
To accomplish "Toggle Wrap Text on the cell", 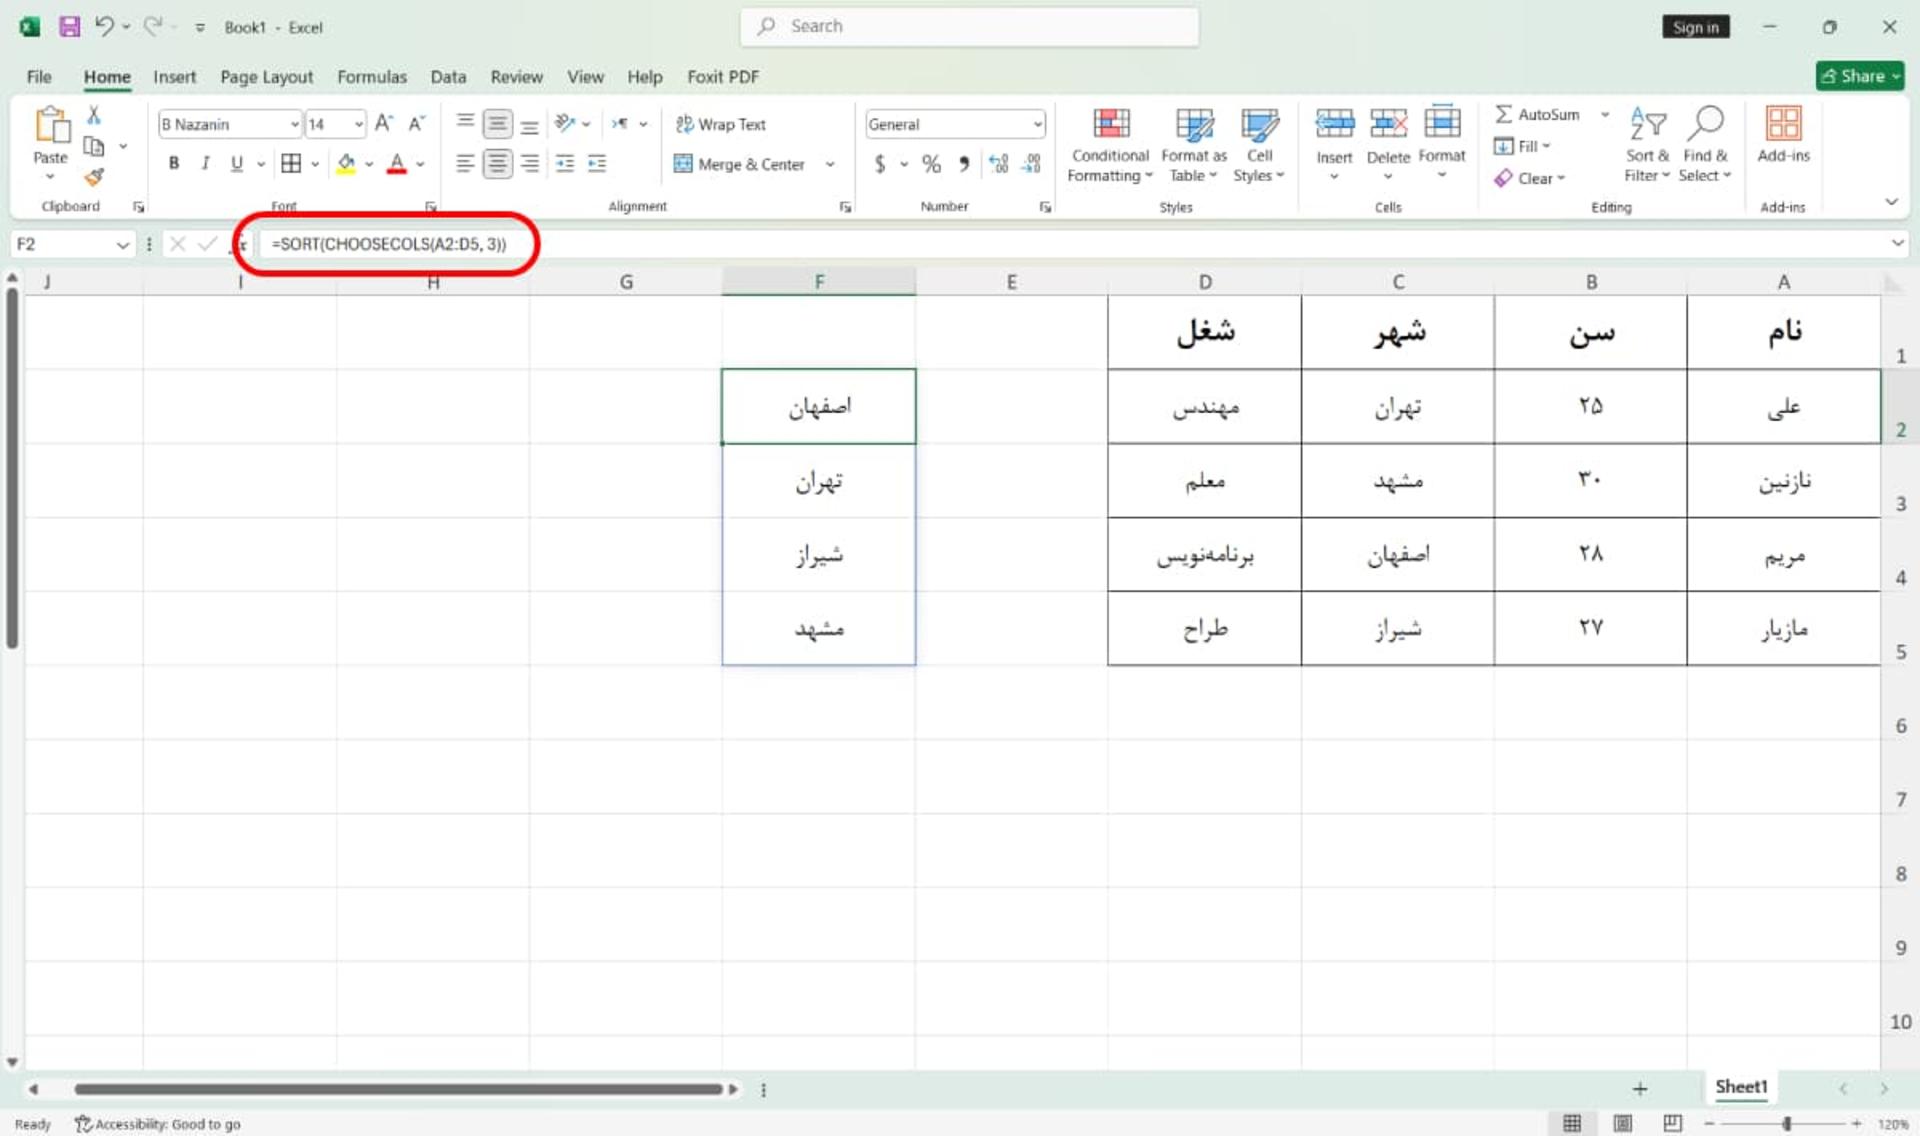I will [x=721, y=124].
